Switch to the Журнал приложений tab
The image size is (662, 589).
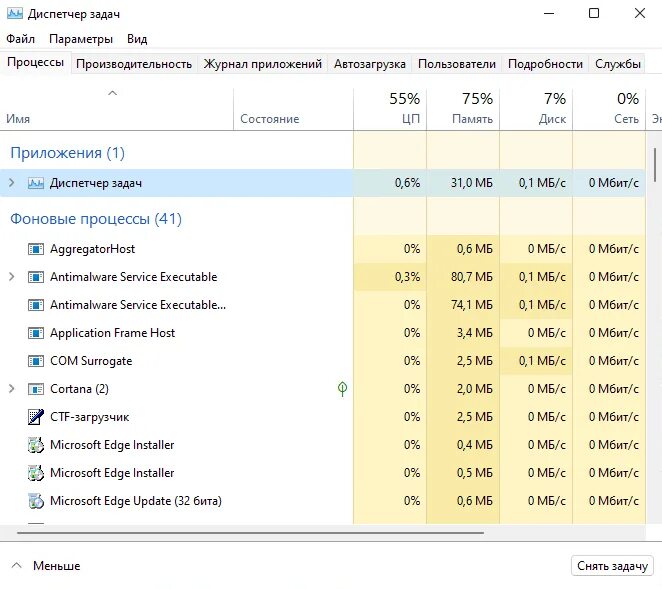tap(263, 64)
